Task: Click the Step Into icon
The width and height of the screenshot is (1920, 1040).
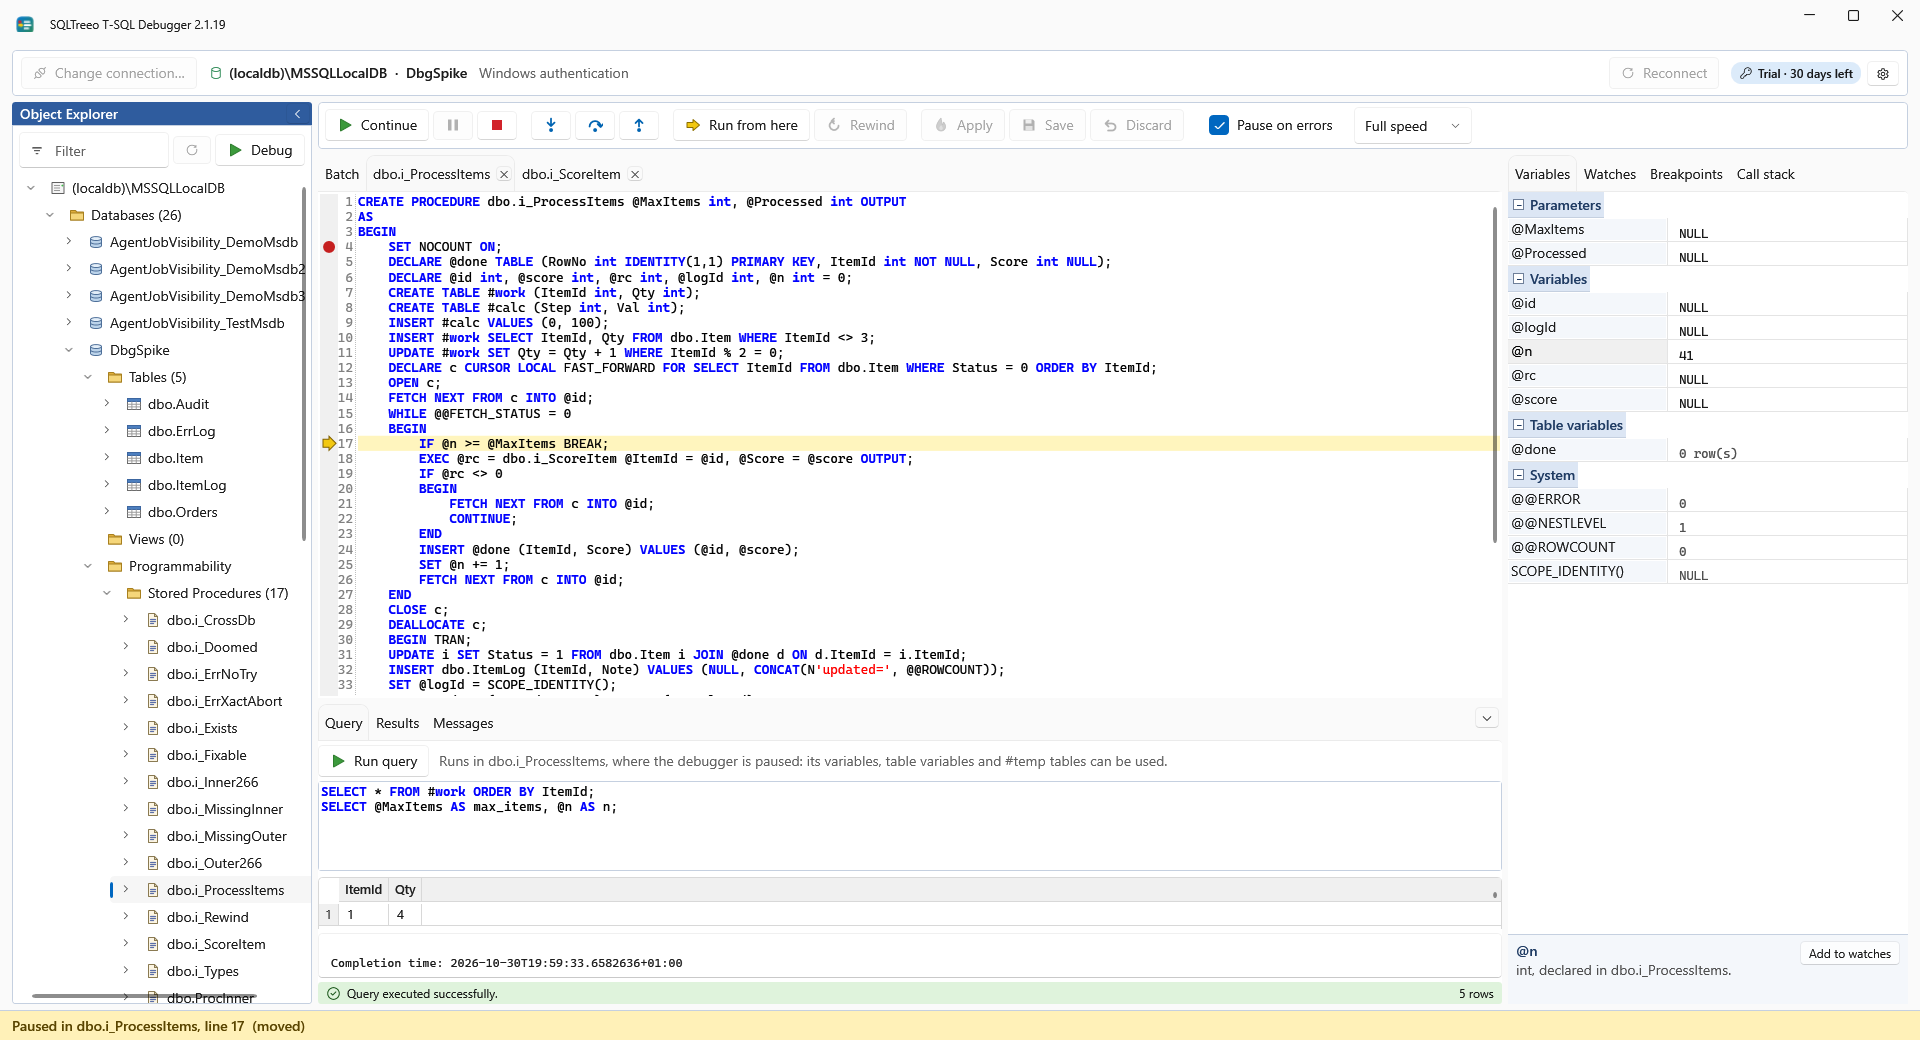Action: pyautogui.click(x=551, y=125)
